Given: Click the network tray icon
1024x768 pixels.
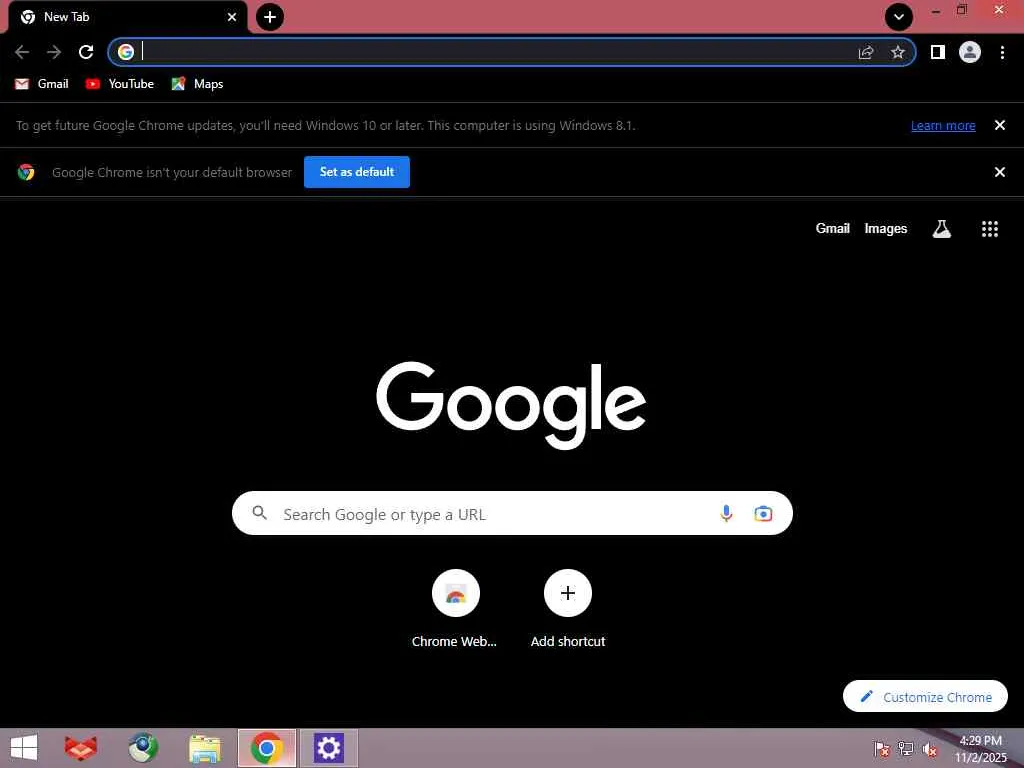Looking at the screenshot, I should coord(905,749).
